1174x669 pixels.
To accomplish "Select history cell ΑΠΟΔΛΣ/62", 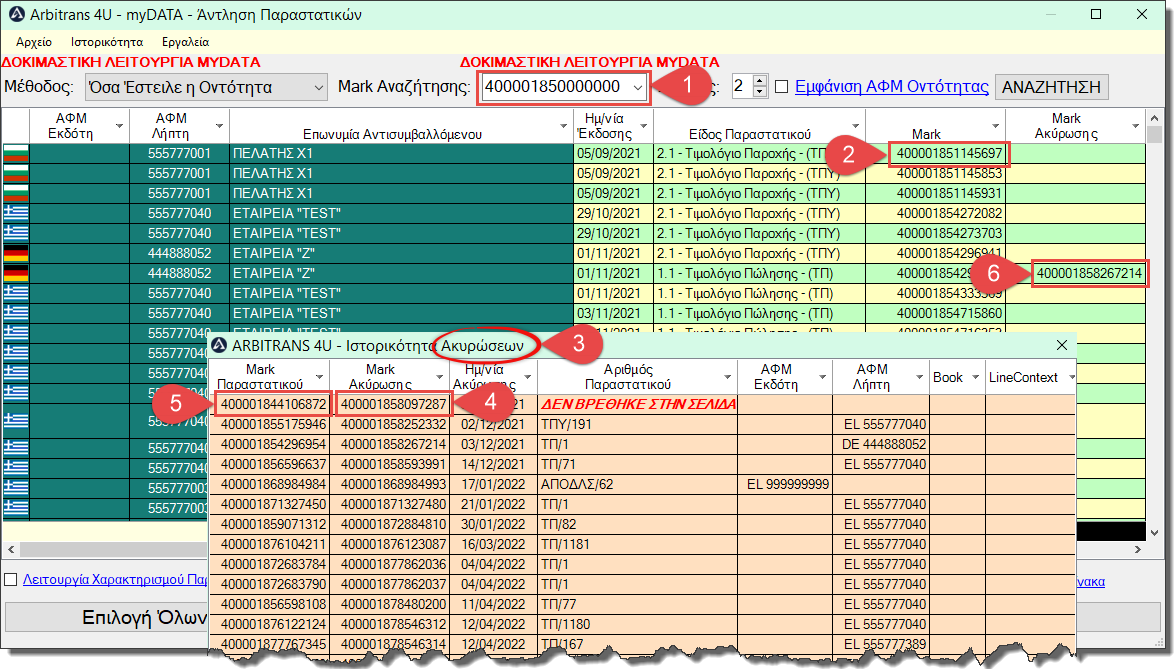I will tap(638, 484).
